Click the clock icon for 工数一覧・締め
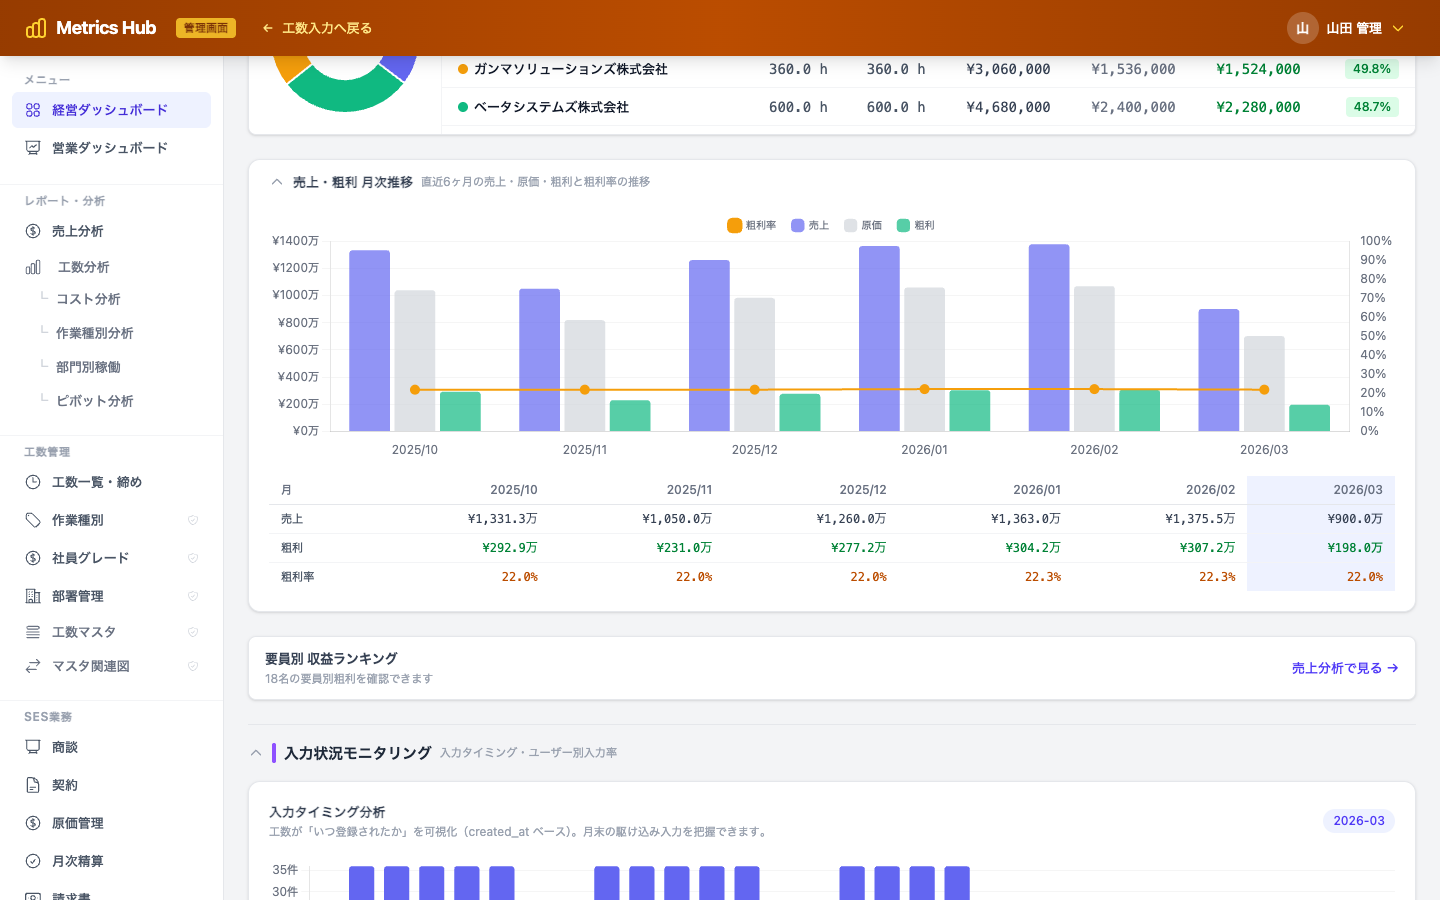The height and width of the screenshot is (900, 1440). (33, 482)
